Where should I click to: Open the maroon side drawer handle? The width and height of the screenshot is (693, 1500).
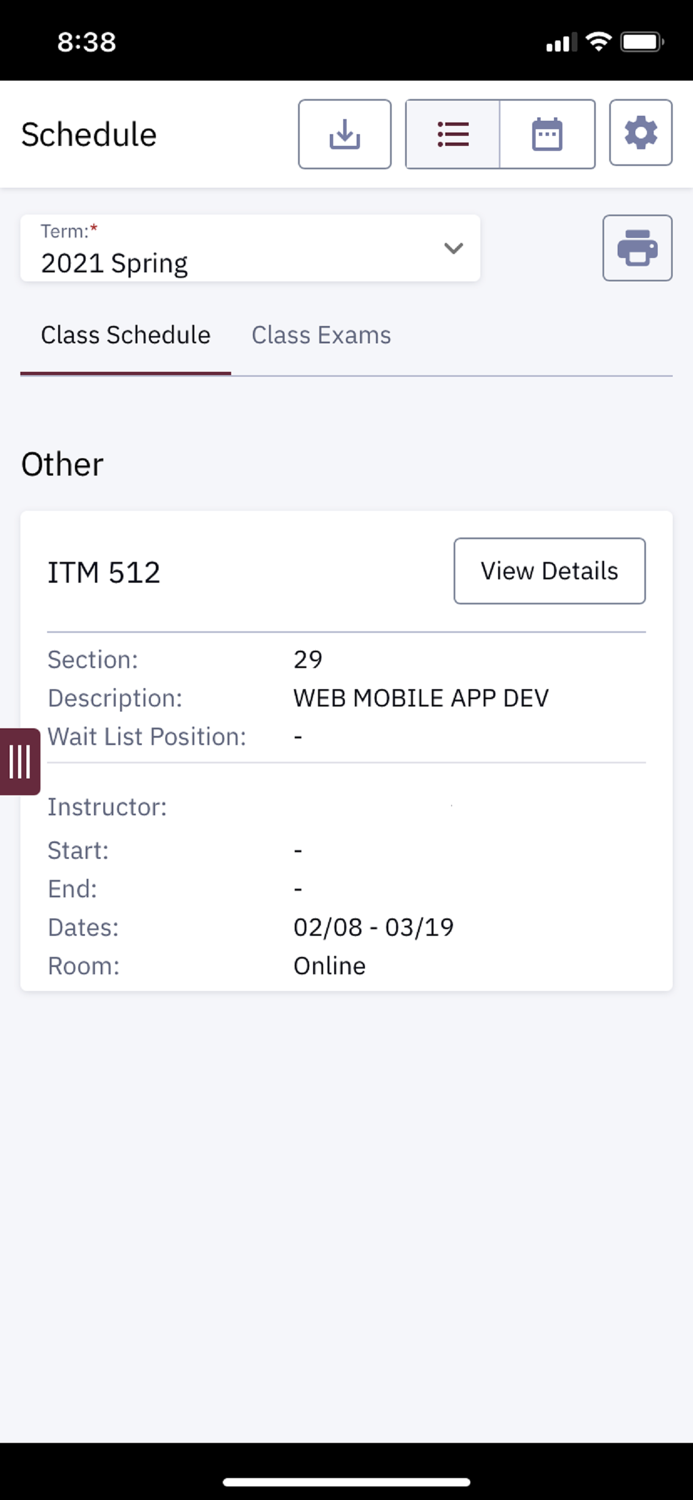click(19, 762)
